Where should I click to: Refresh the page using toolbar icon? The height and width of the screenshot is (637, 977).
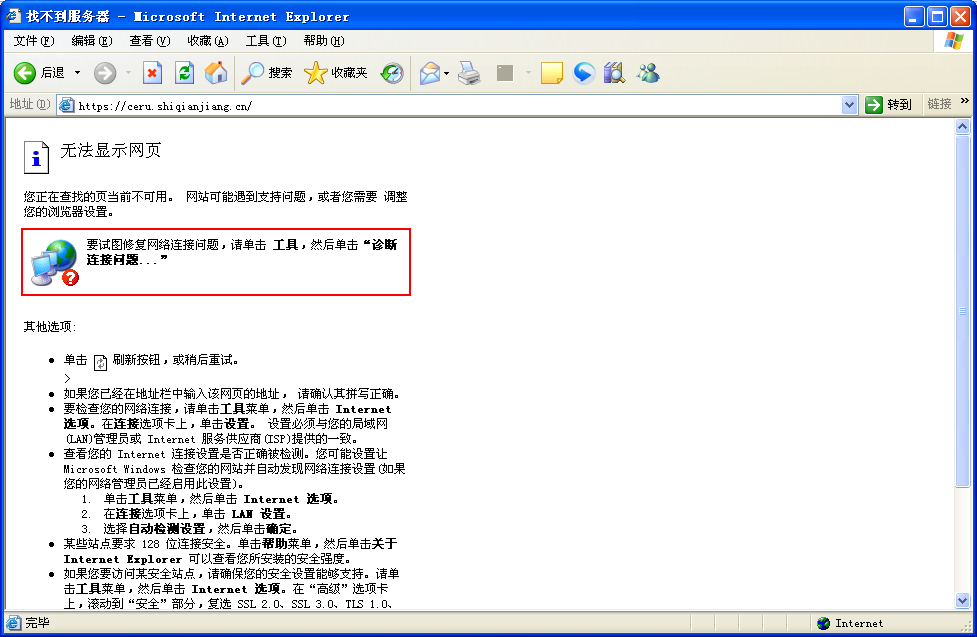(184, 73)
